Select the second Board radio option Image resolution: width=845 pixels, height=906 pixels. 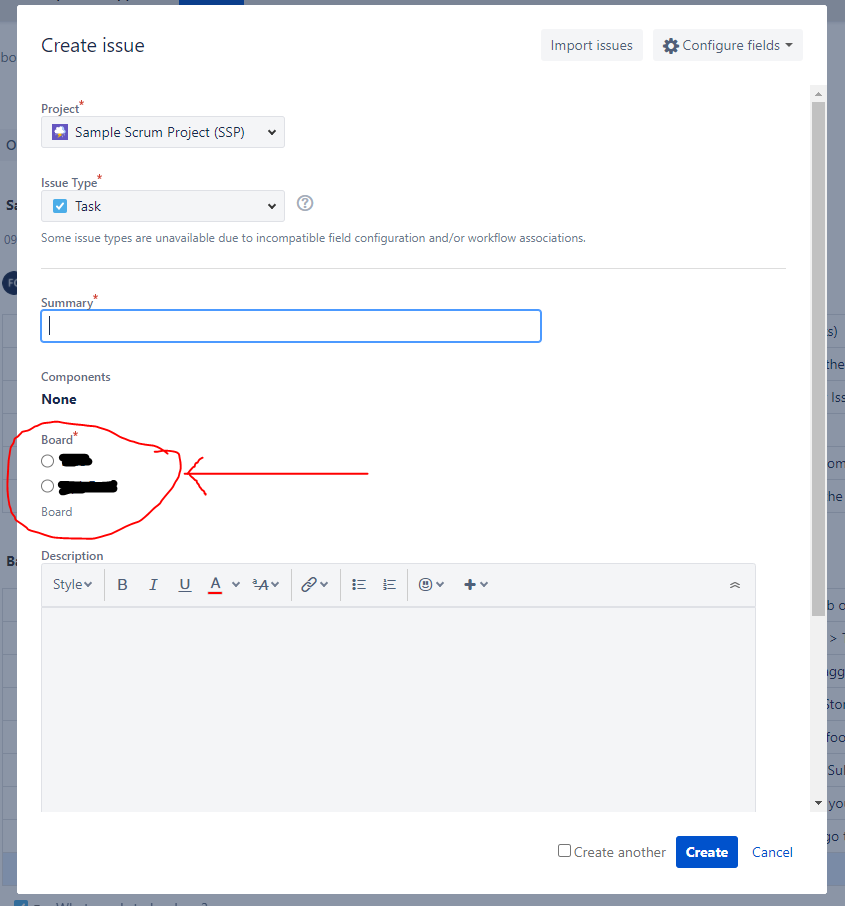pos(47,486)
